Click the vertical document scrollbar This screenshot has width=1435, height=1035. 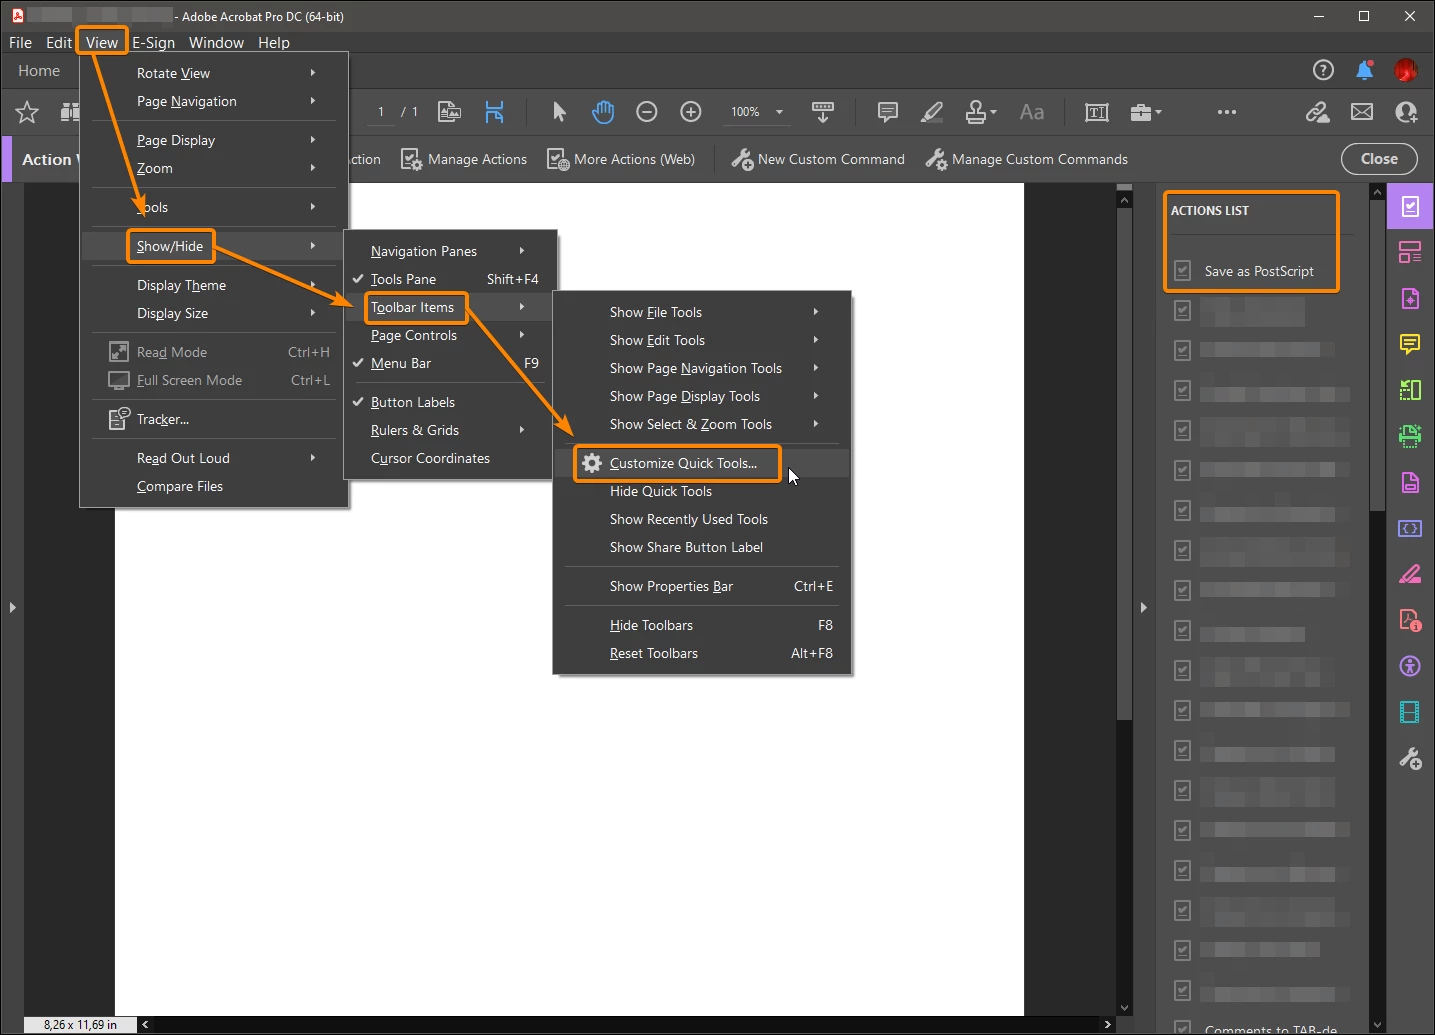pos(1124,463)
